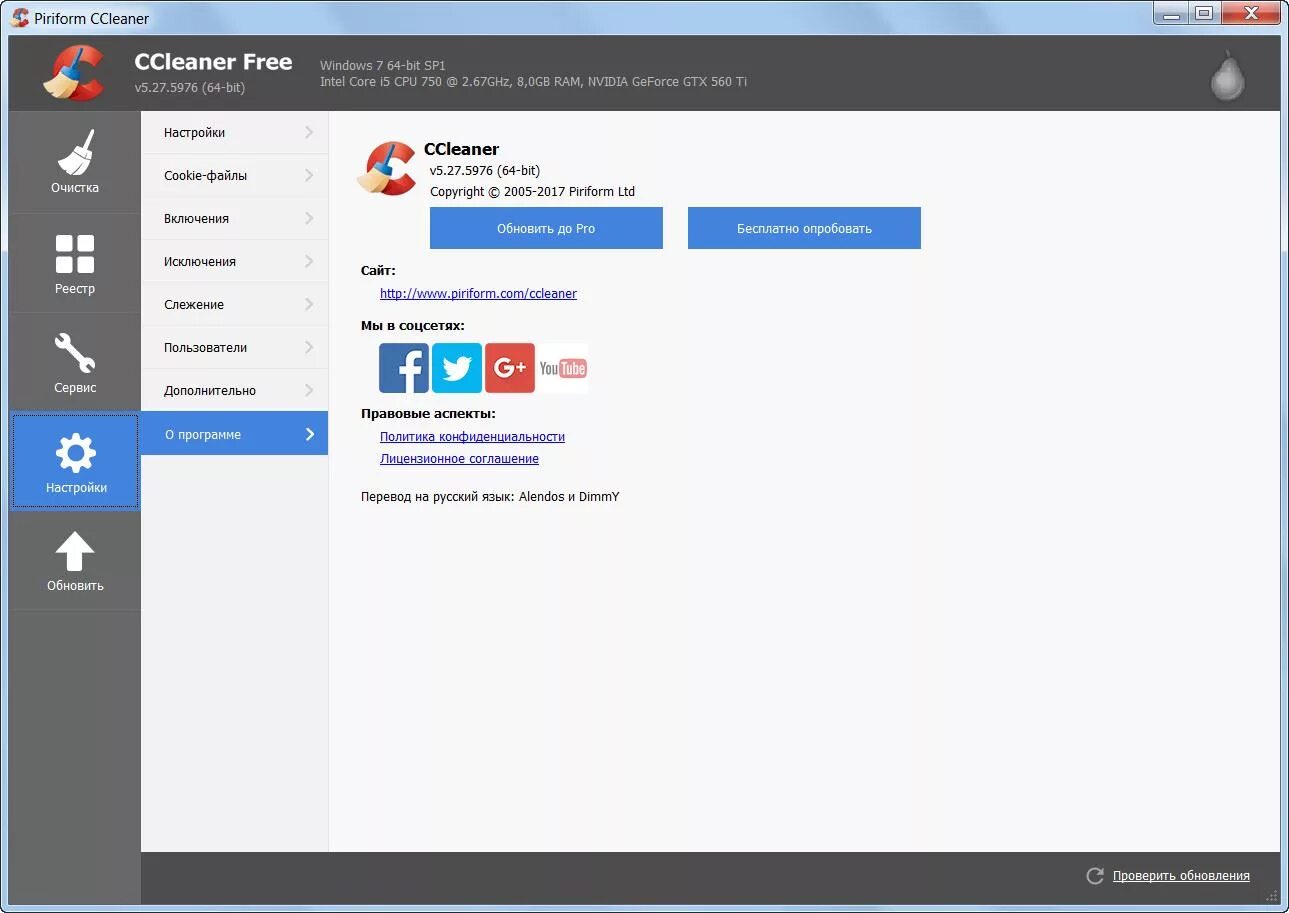Viewport: 1289px width, 913px height.
Task: Open the Очистка cleaner section
Action: click(x=75, y=161)
